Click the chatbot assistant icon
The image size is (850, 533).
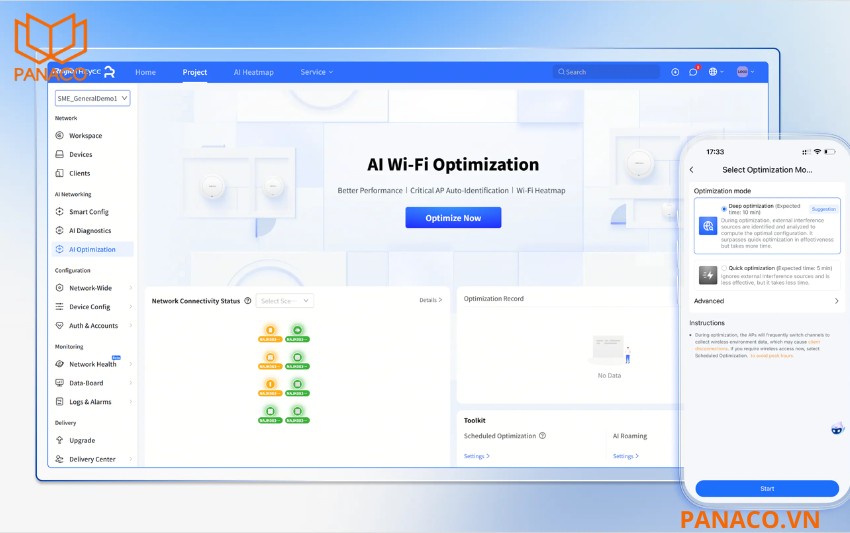837,428
